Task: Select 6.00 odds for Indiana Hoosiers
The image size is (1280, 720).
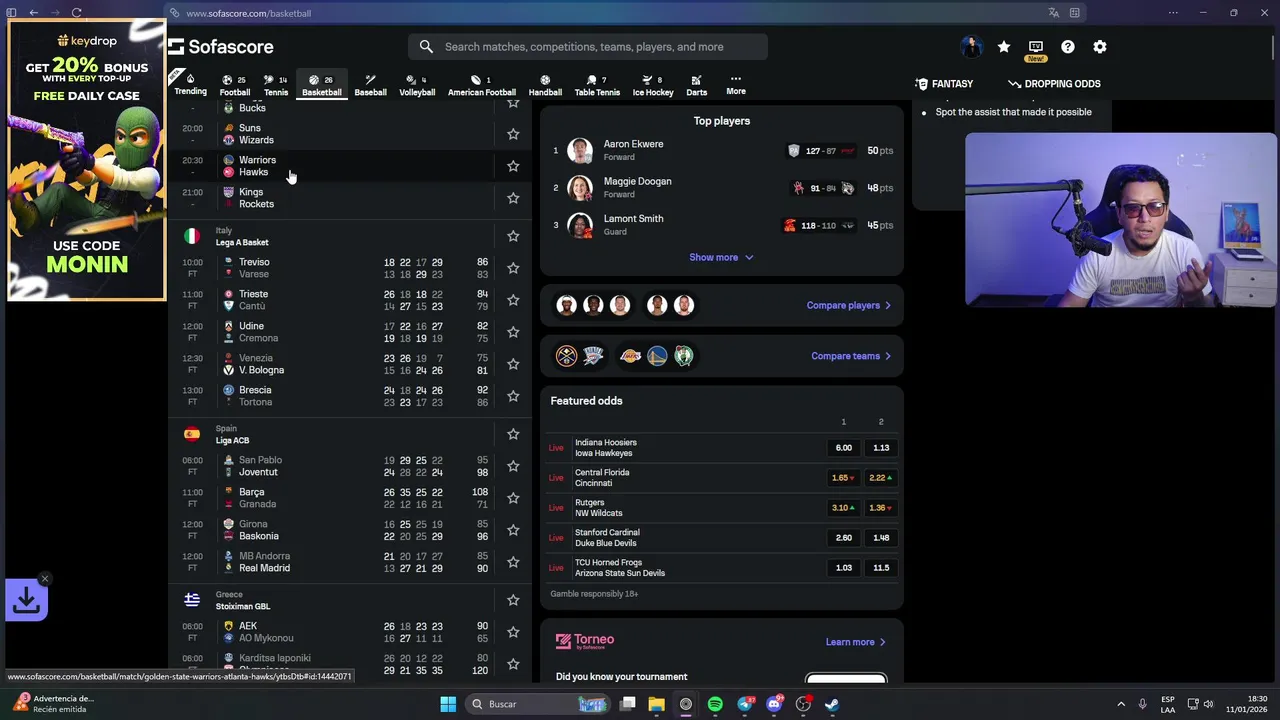Action: (x=844, y=448)
